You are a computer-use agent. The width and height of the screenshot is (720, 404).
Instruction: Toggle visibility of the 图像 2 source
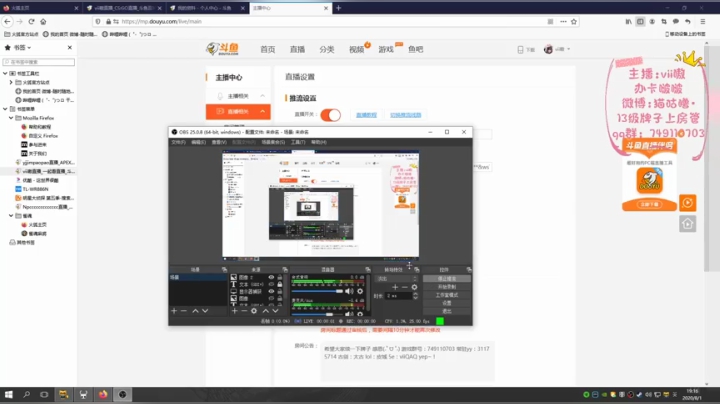[x=271, y=277]
